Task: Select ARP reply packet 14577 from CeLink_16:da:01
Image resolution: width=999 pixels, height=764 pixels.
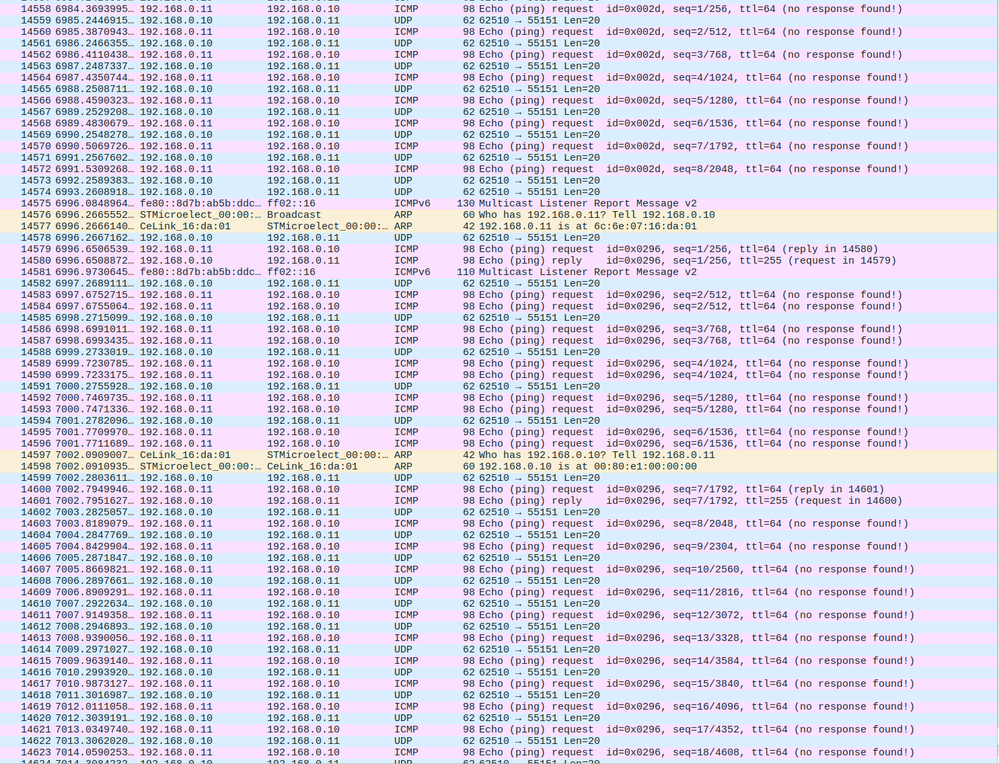Action: pos(499,227)
